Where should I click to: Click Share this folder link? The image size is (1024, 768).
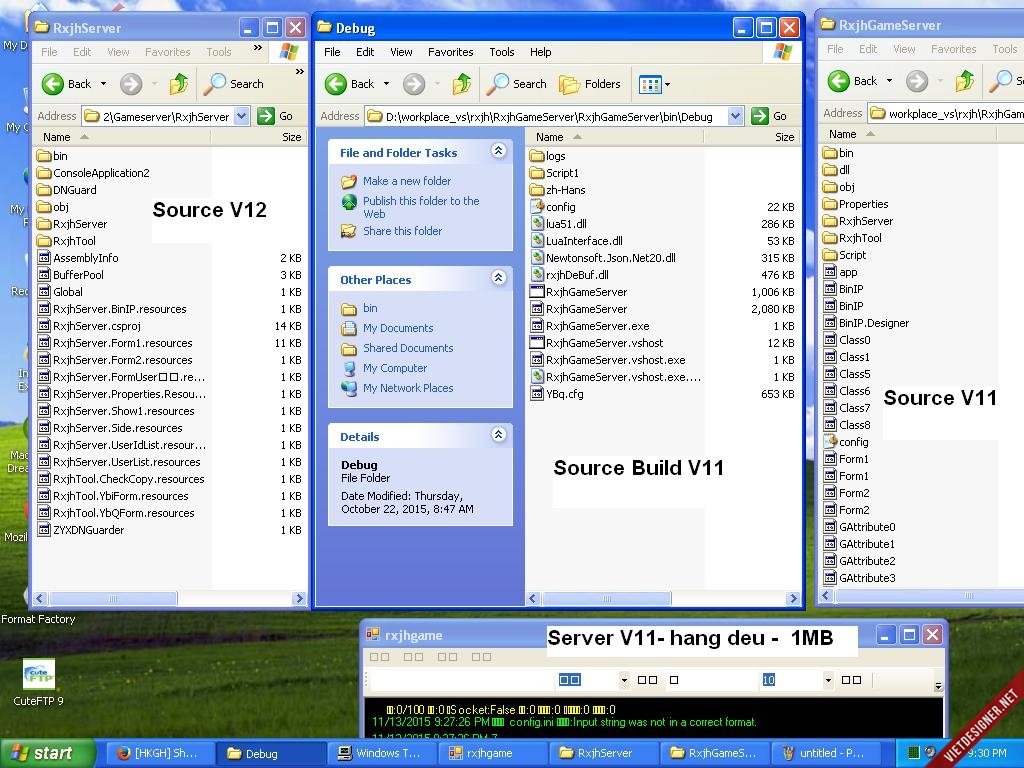coord(402,231)
